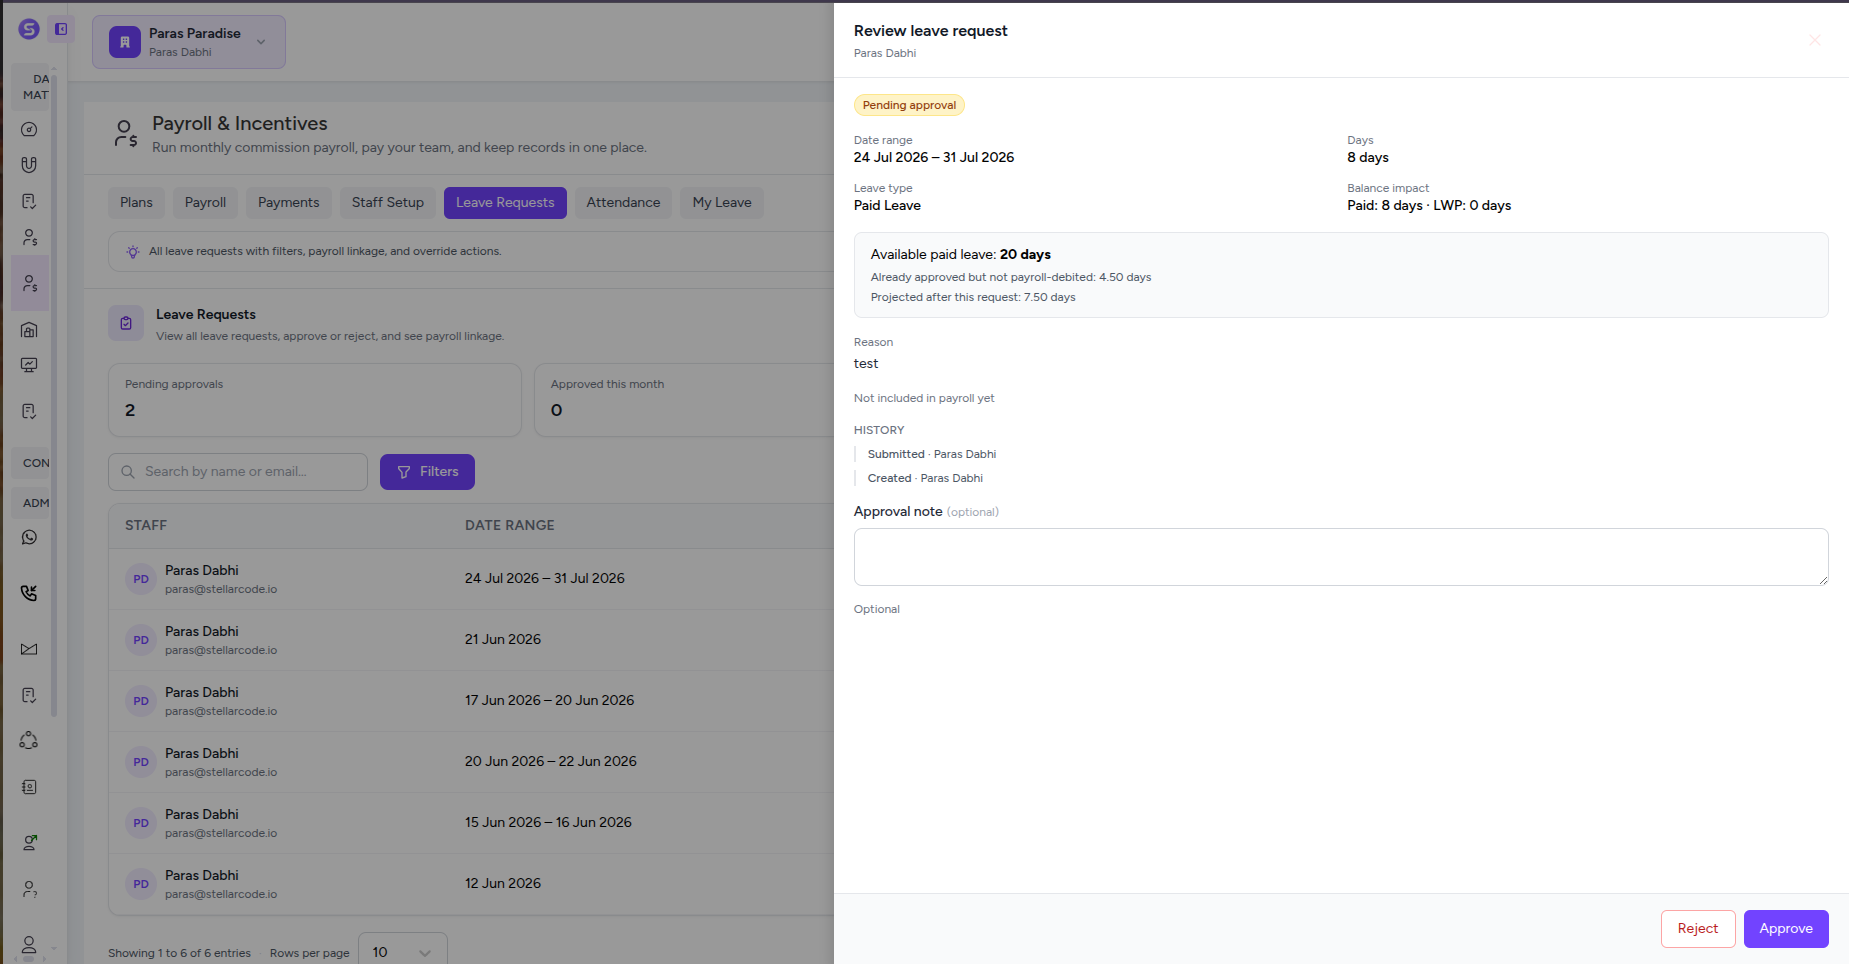The image size is (1849, 964).
Task: Switch to the Payments tab
Action: point(289,203)
